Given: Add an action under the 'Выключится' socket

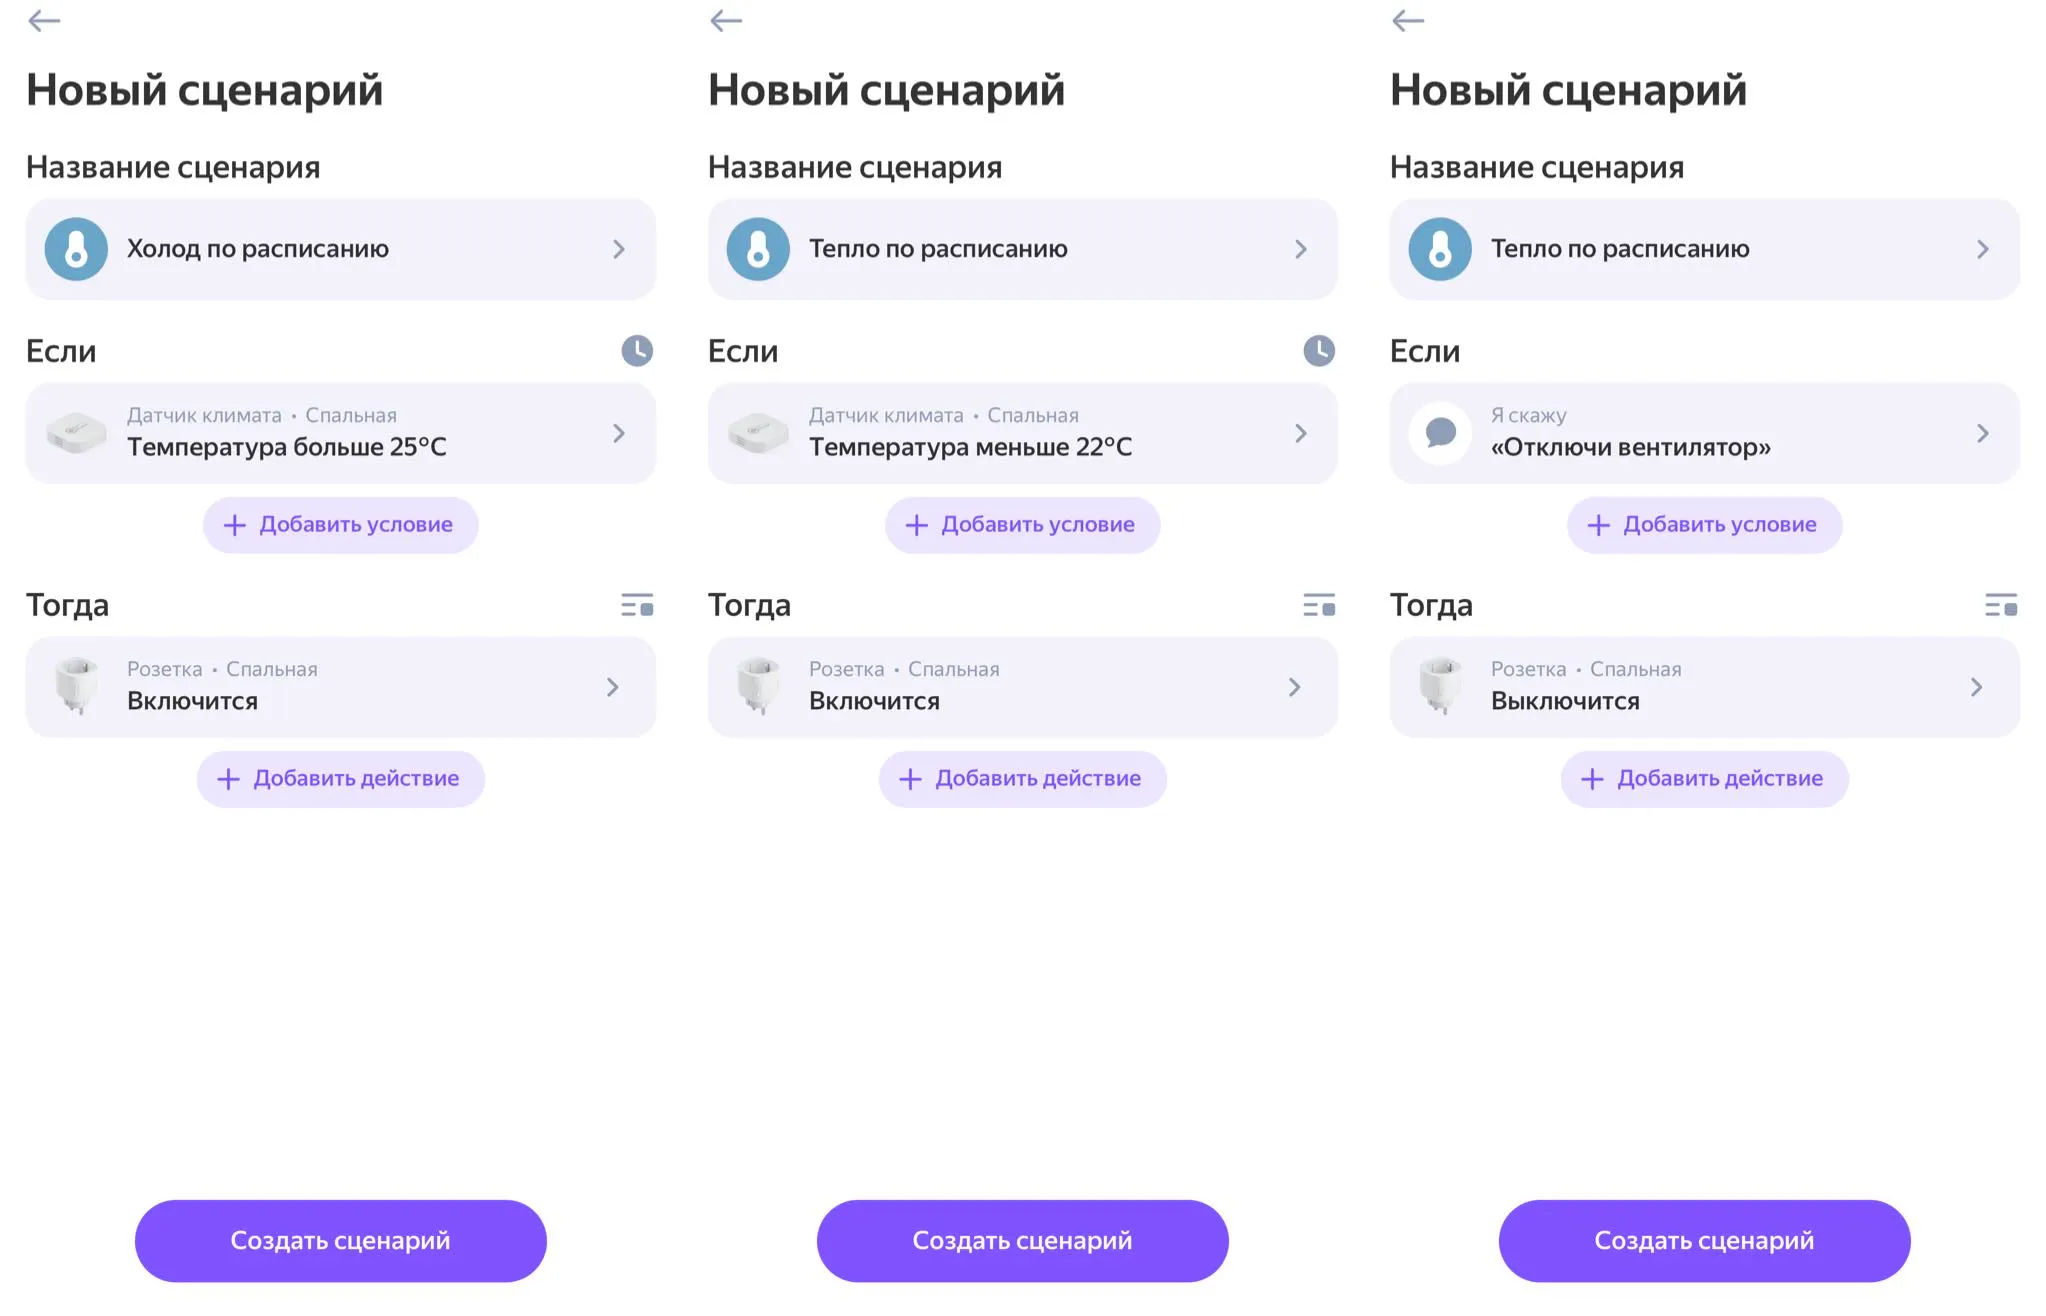Looking at the screenshot, I should tap(1704, 779).
